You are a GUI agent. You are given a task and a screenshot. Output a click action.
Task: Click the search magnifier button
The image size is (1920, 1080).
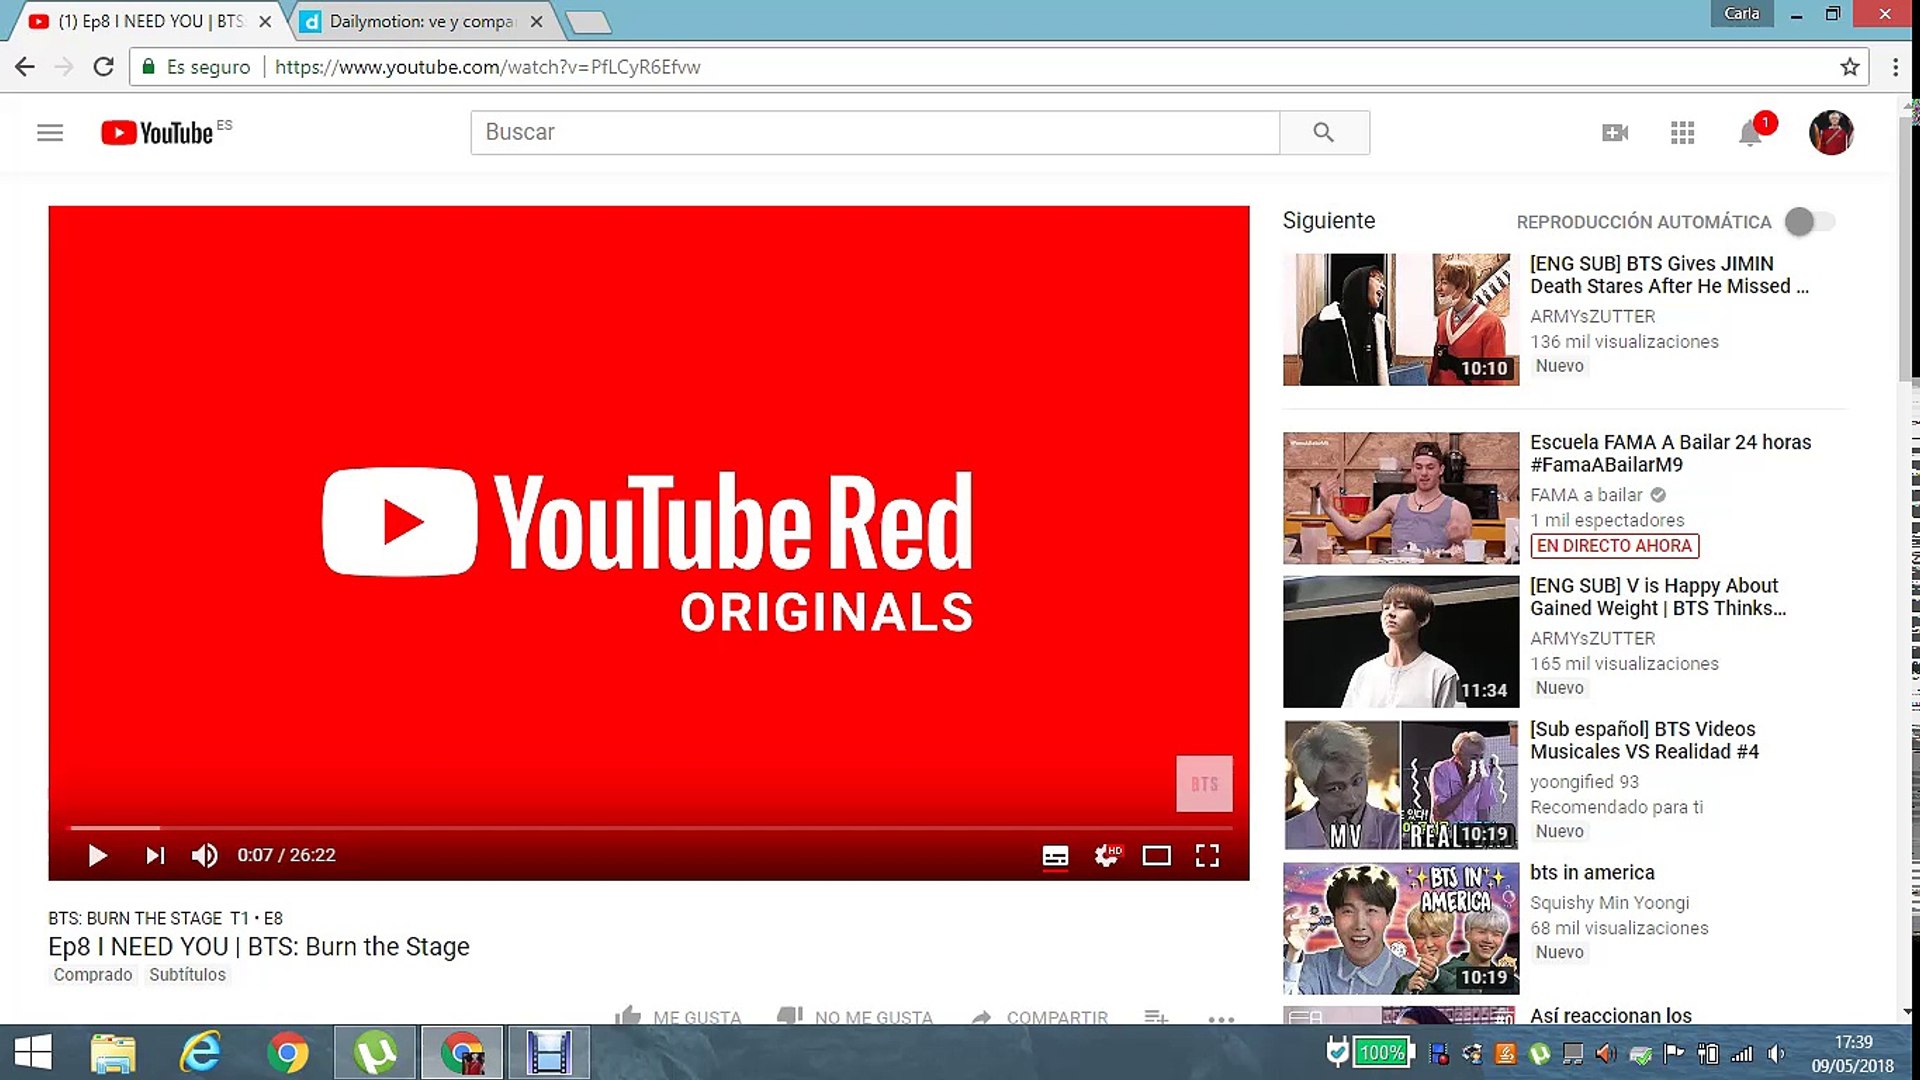[x=1323, y=132]
